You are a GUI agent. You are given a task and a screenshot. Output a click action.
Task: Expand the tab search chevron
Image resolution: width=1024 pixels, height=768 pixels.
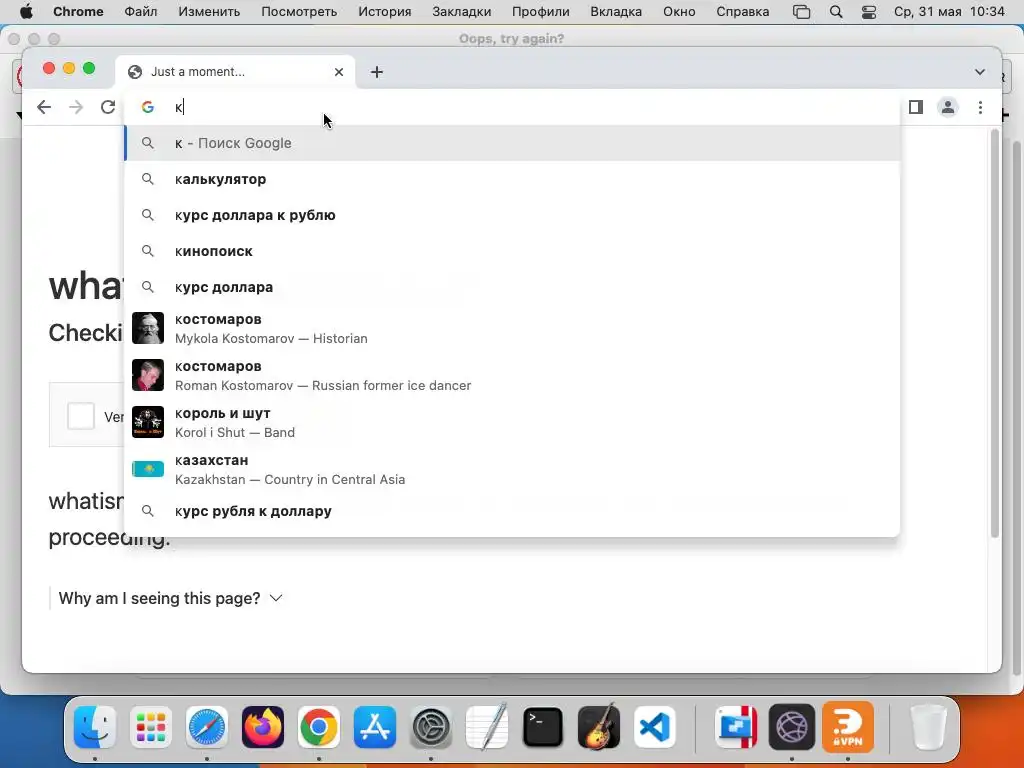980,72
